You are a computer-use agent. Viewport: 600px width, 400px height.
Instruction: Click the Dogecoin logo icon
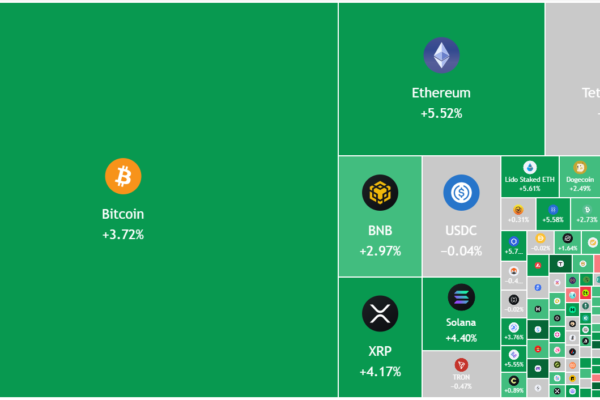tap(579, 167)
